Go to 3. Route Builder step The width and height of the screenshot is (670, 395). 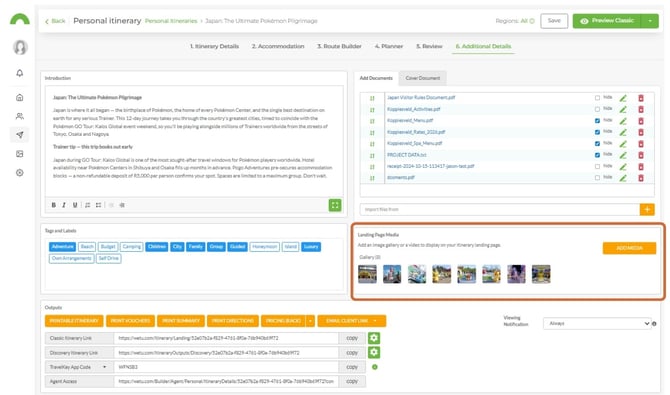(339, 46)
